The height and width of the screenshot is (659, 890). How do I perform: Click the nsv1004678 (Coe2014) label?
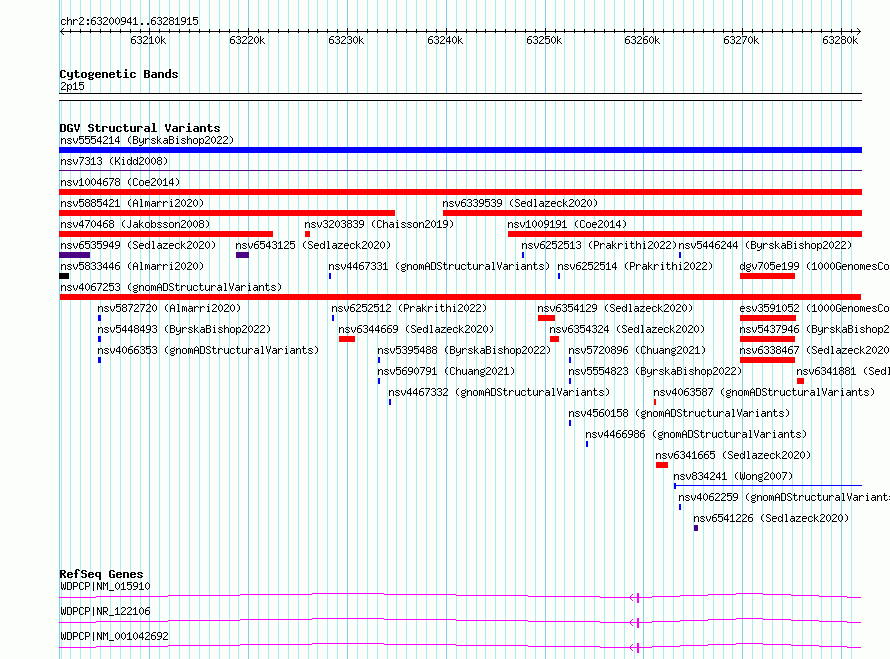coord(120,182)
